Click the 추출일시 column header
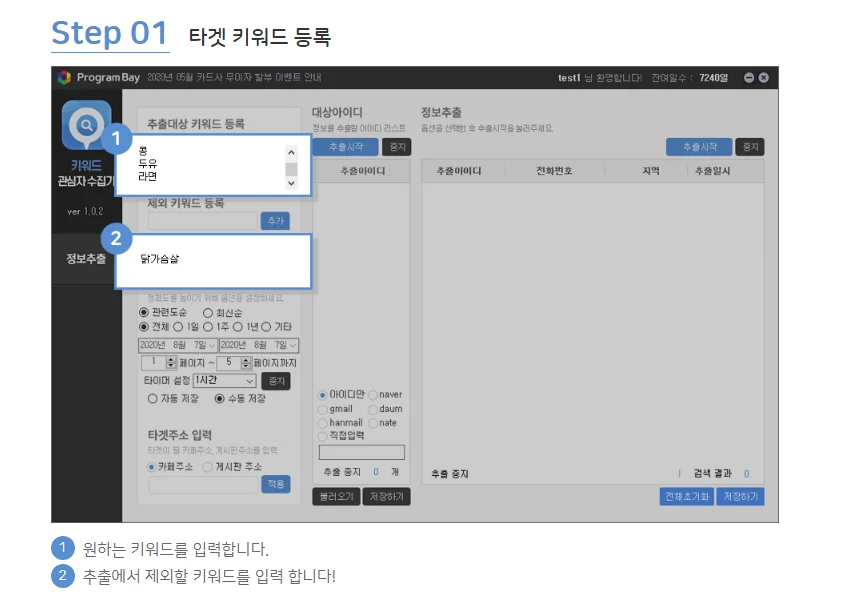Screen dimensions: 845x609 [712, 171]
